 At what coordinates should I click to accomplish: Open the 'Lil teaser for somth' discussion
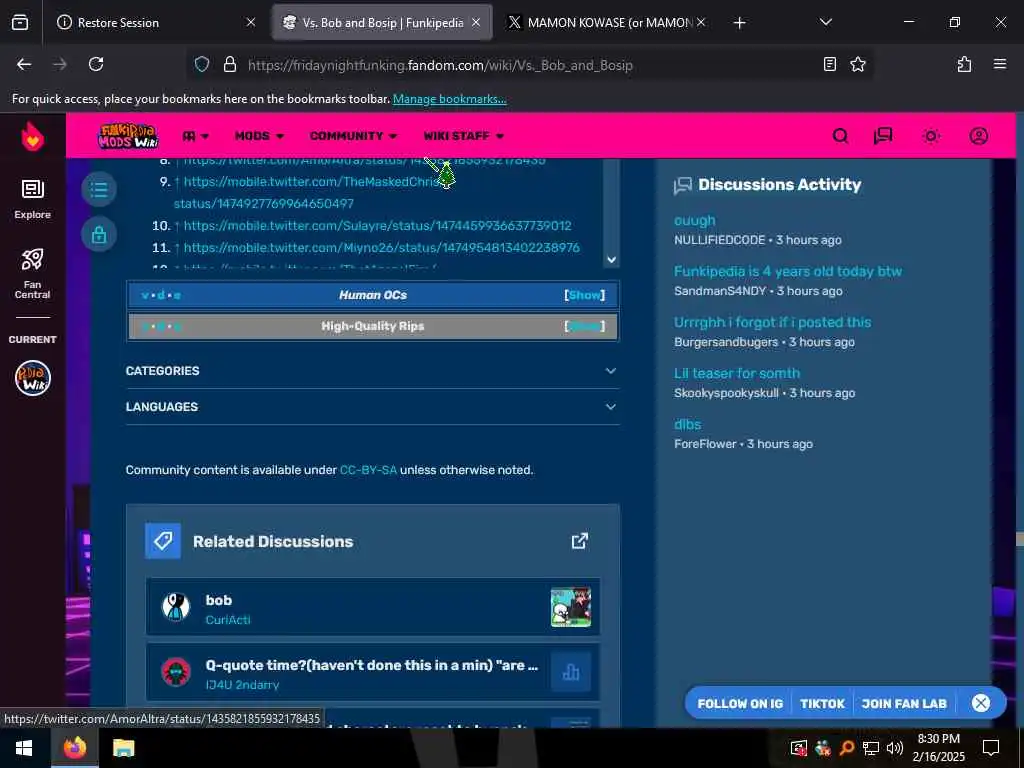[737, 374]
